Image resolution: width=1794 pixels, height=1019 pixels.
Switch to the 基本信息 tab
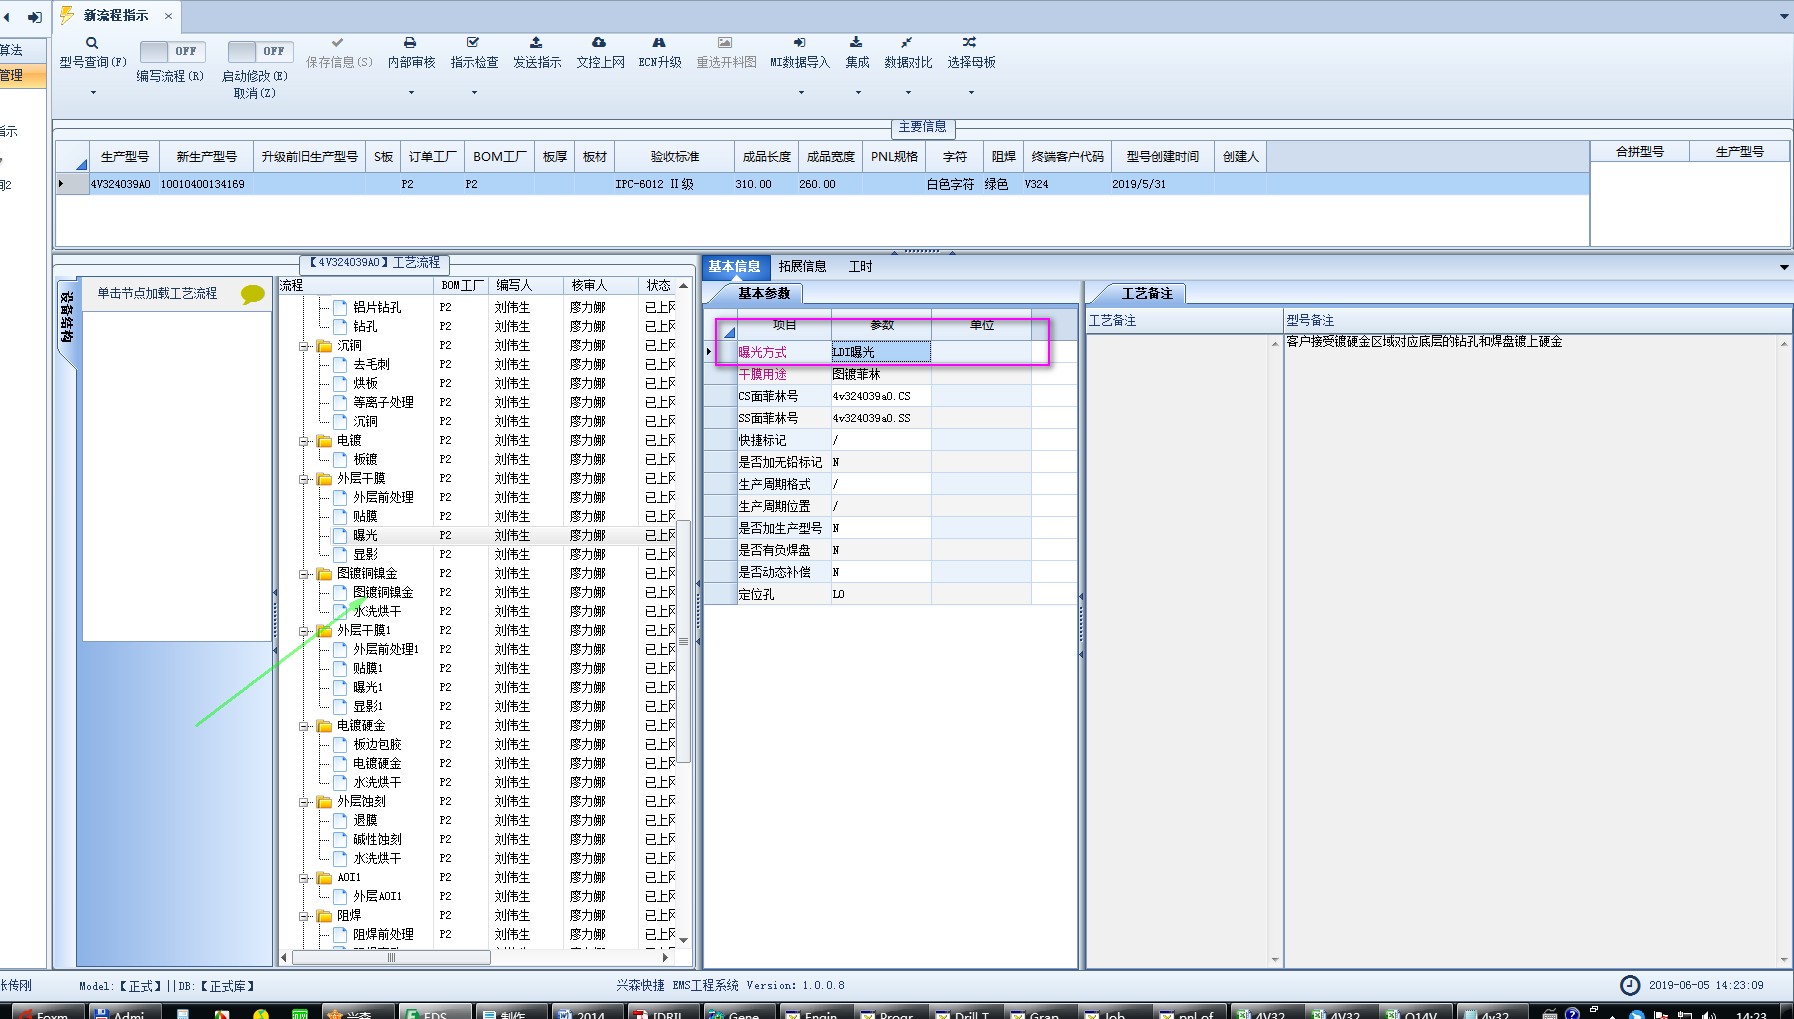735,266
